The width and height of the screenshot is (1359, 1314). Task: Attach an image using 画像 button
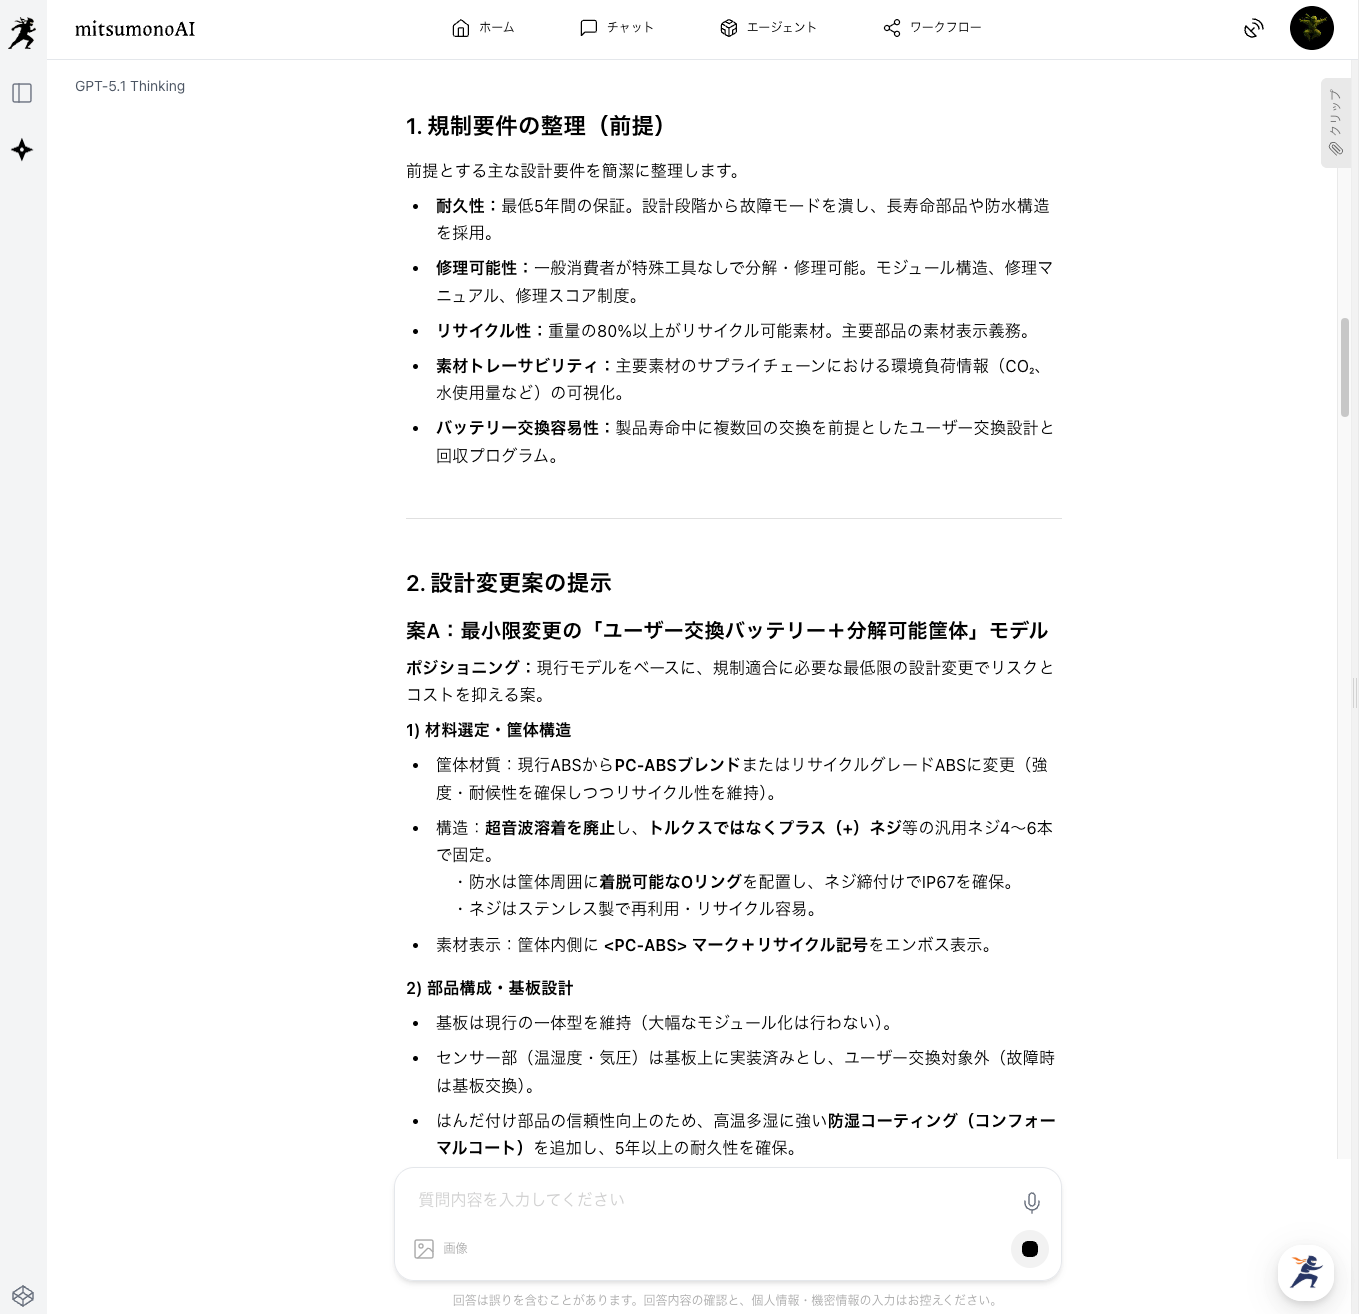[441, 1248]
